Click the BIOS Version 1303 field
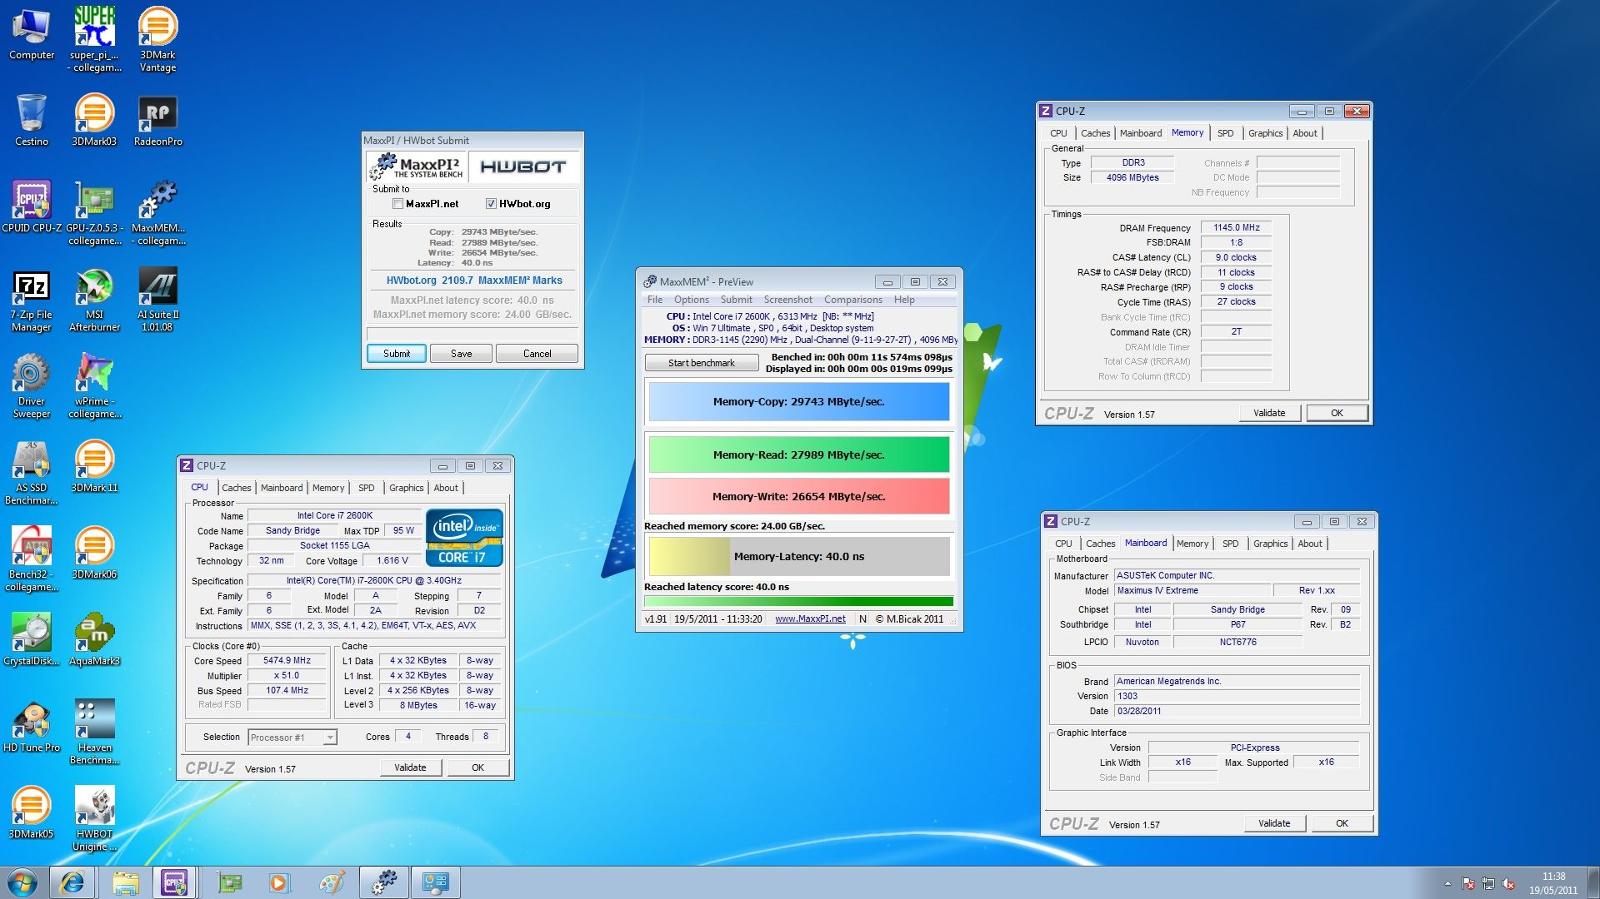Image resolution: width=1600 pixels, height=899 pixels. [1237, 696]
